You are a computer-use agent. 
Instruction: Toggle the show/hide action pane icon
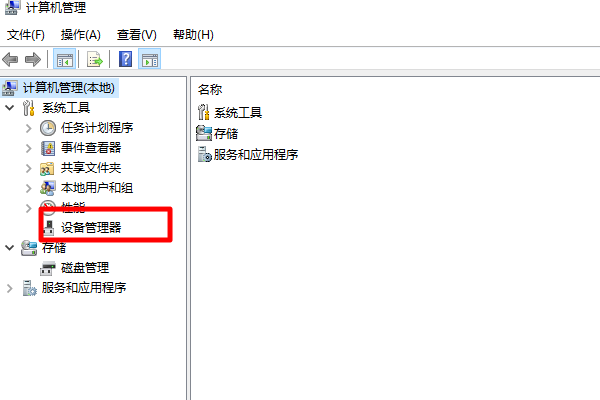tap(150, 59)
